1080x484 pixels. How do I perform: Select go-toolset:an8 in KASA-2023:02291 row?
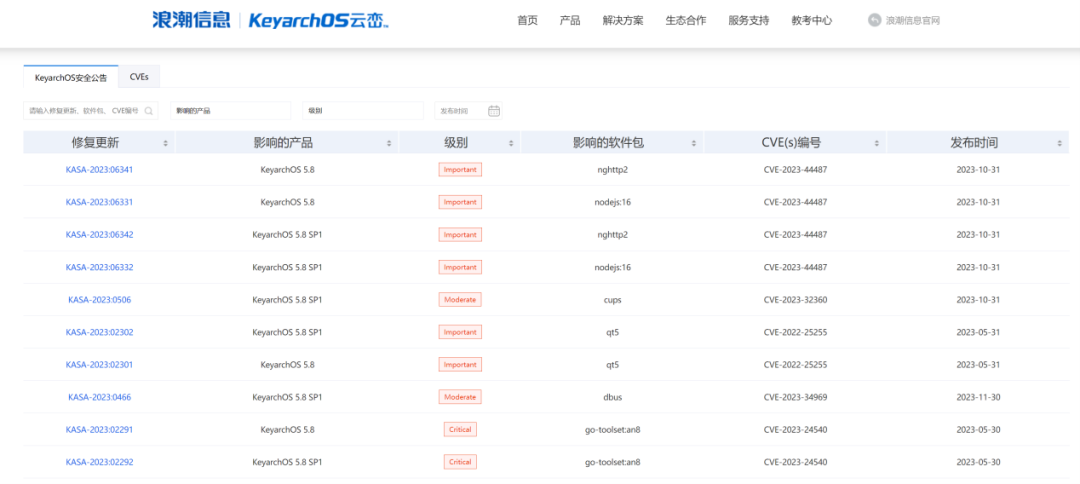click(612, 430)
